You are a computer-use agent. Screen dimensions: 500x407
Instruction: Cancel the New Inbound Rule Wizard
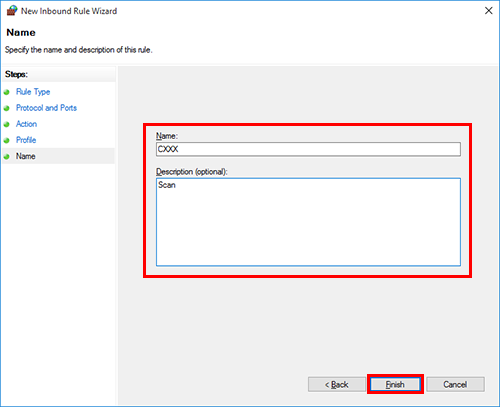tap(455, 384)
